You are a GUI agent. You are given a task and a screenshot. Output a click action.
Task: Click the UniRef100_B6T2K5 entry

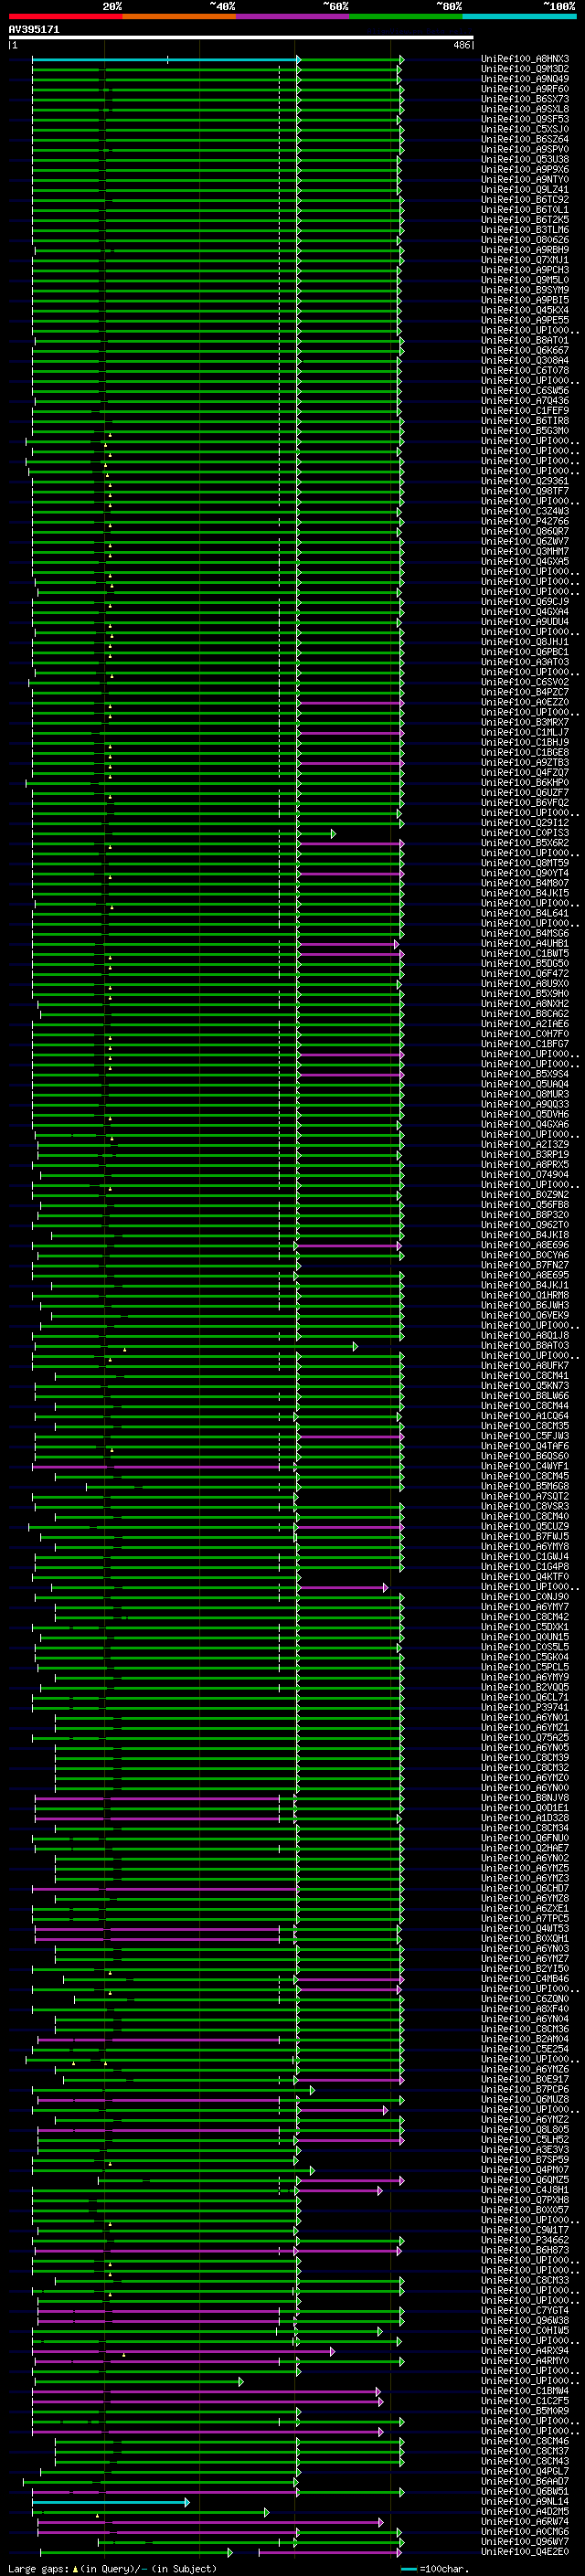click(x=525, y=220)
